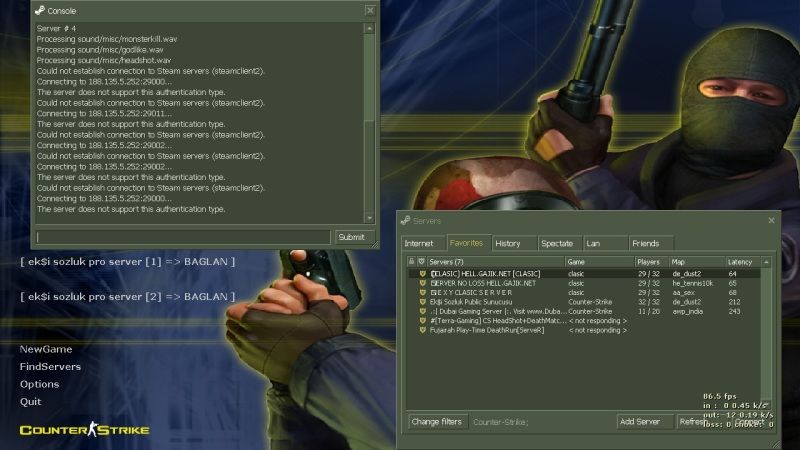
Task: Close the Console window
Action: coord(370,10)
